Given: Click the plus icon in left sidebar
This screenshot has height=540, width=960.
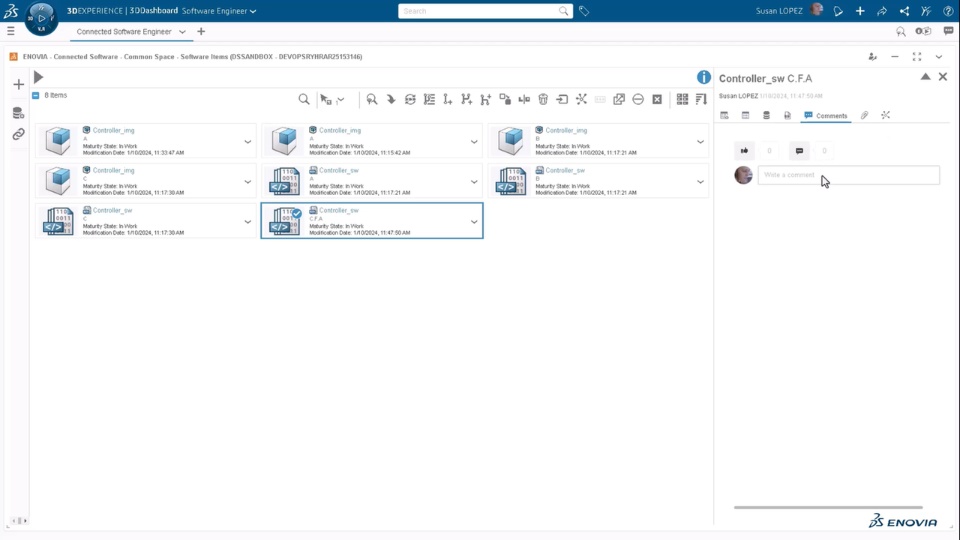Looking at the screenshot, I should pos(18,84).
